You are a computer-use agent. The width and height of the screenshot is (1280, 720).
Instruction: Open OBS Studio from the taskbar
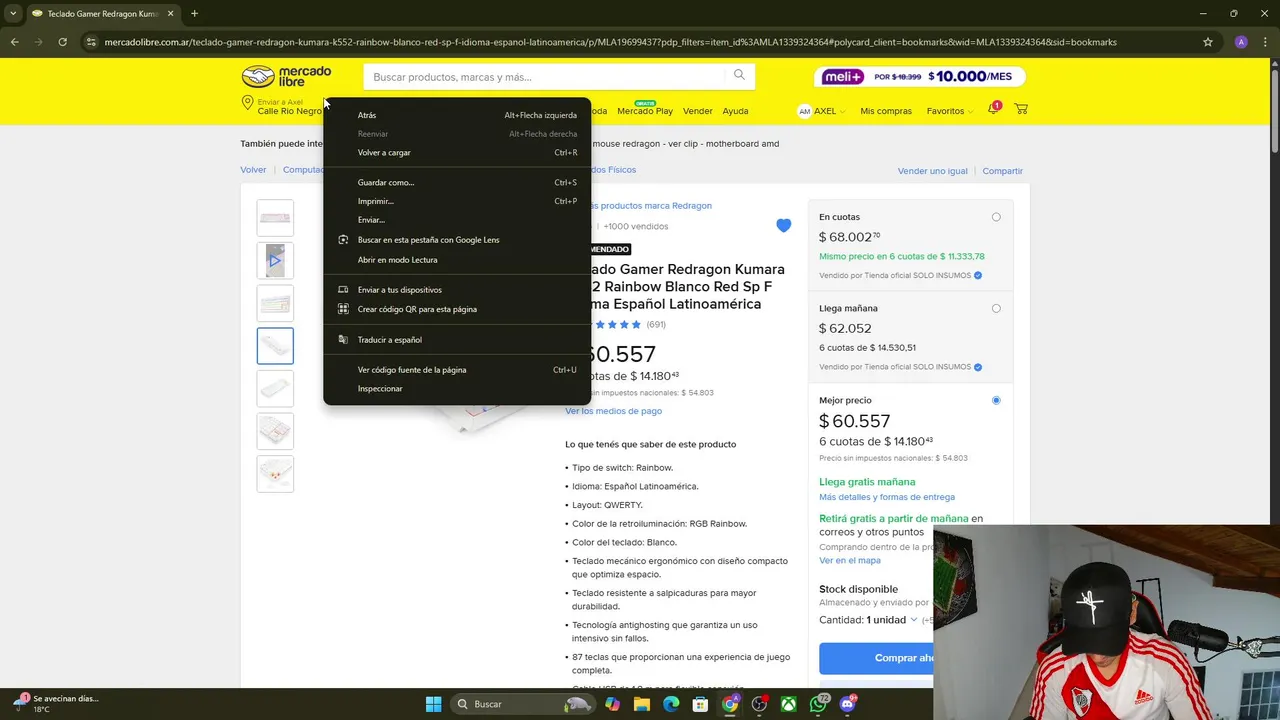[x=760, y=704]
